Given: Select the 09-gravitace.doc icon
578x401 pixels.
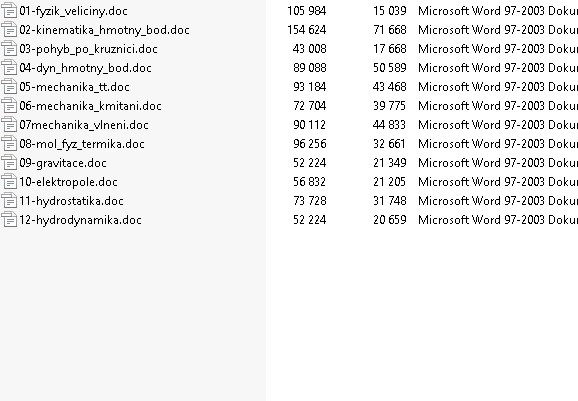Looking at the screenshot, I should [x=9, y=163].
